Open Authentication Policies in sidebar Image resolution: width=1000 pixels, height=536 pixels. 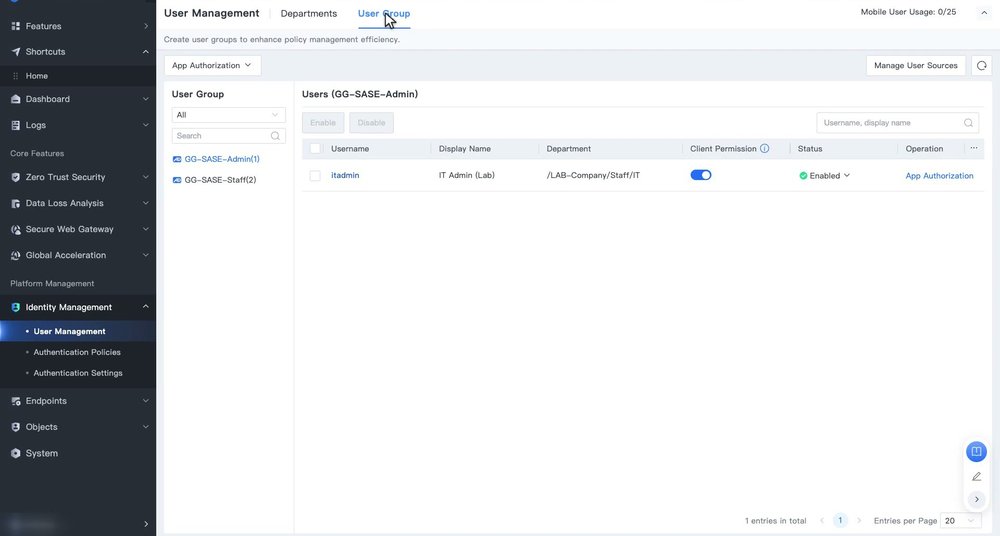pos(77,352)
